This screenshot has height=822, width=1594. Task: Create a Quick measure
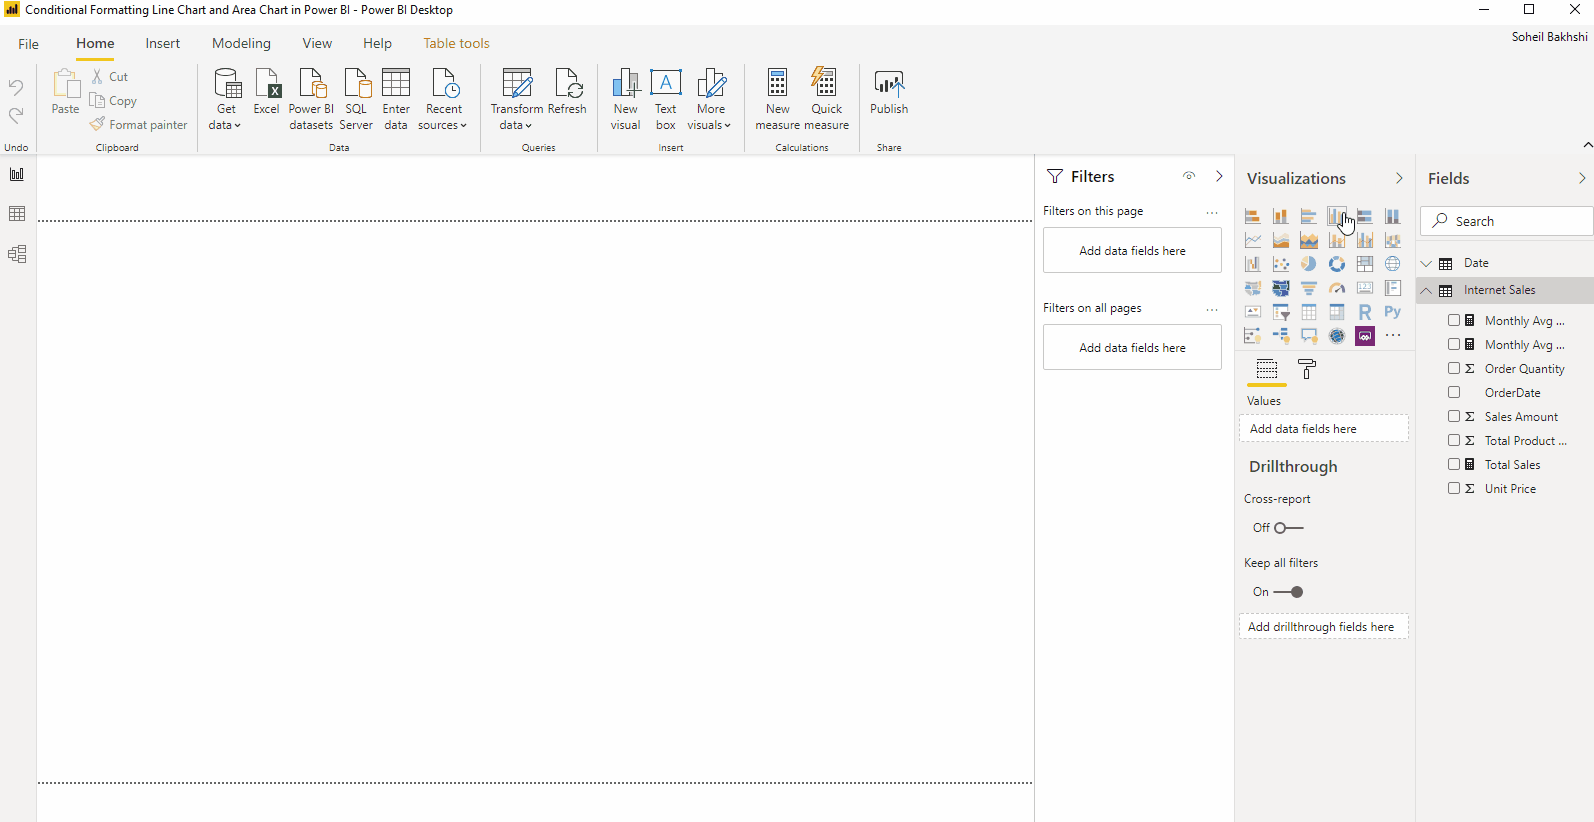pyautogui.click(x=826, y=99)
